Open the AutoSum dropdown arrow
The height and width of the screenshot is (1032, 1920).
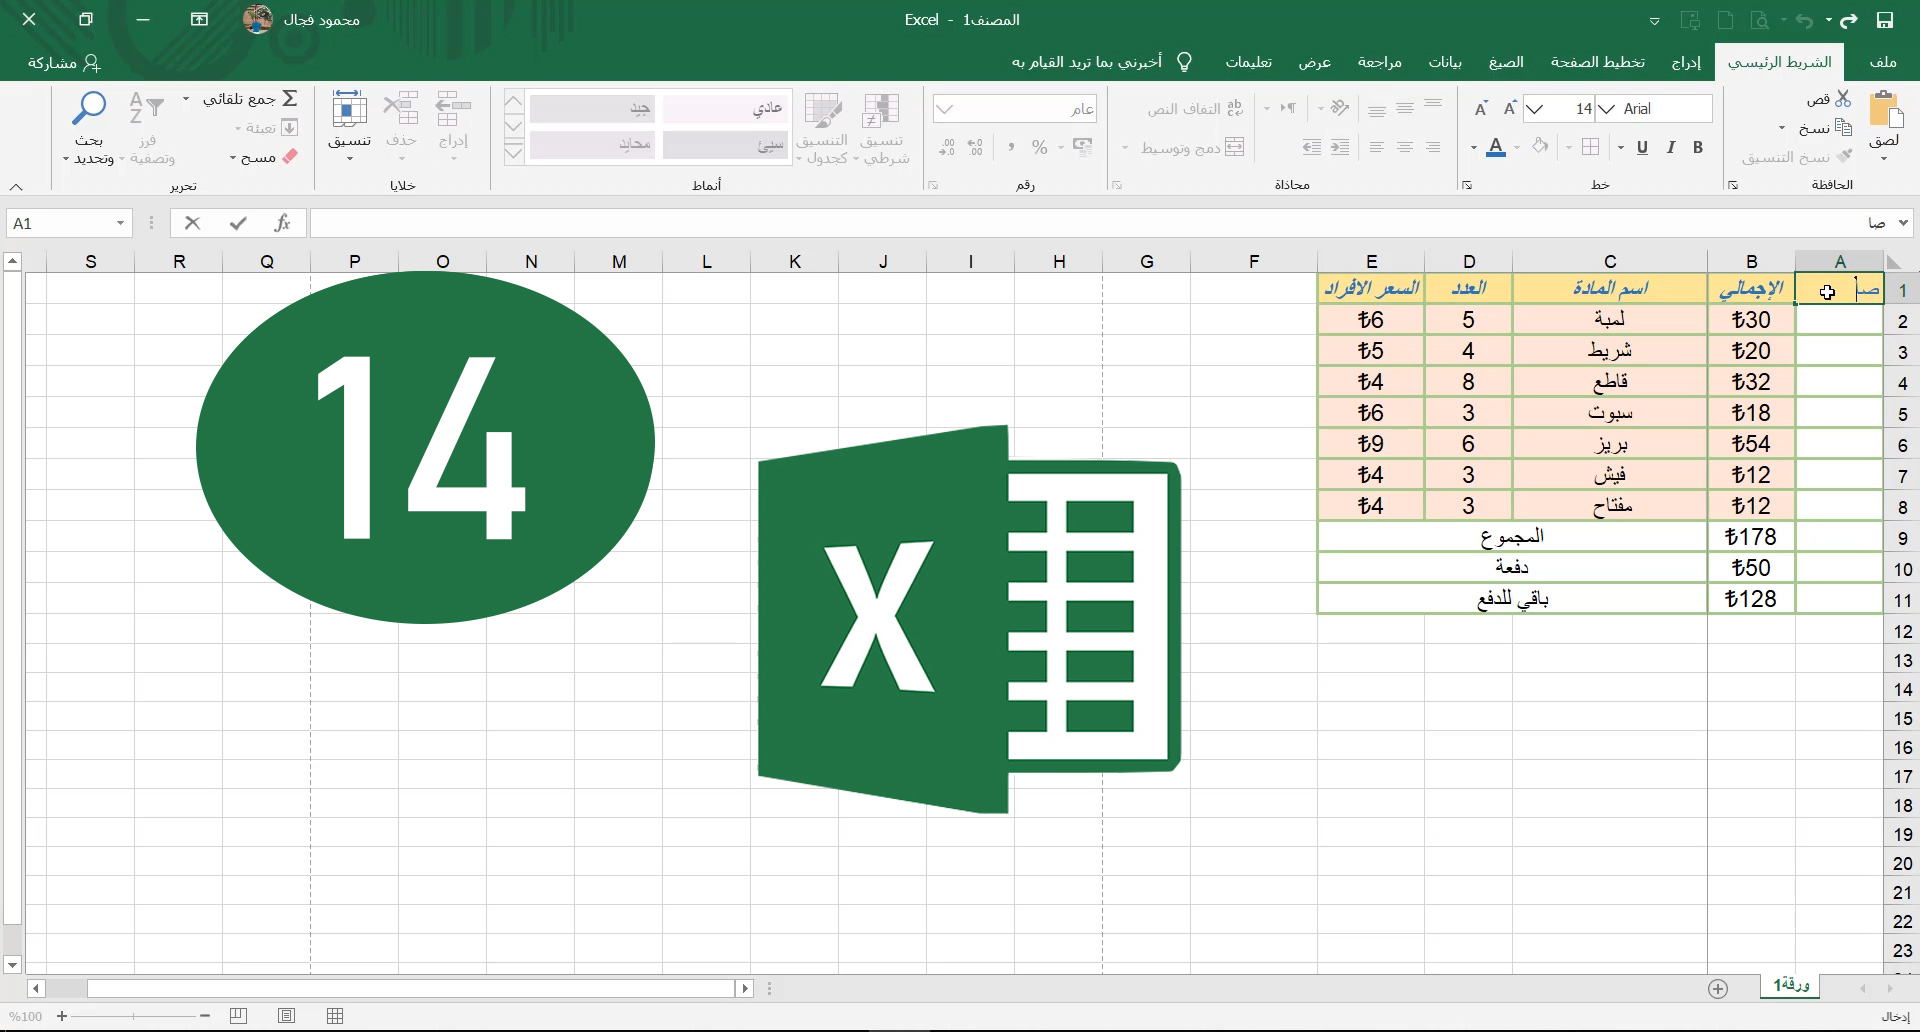click(186, 98)
